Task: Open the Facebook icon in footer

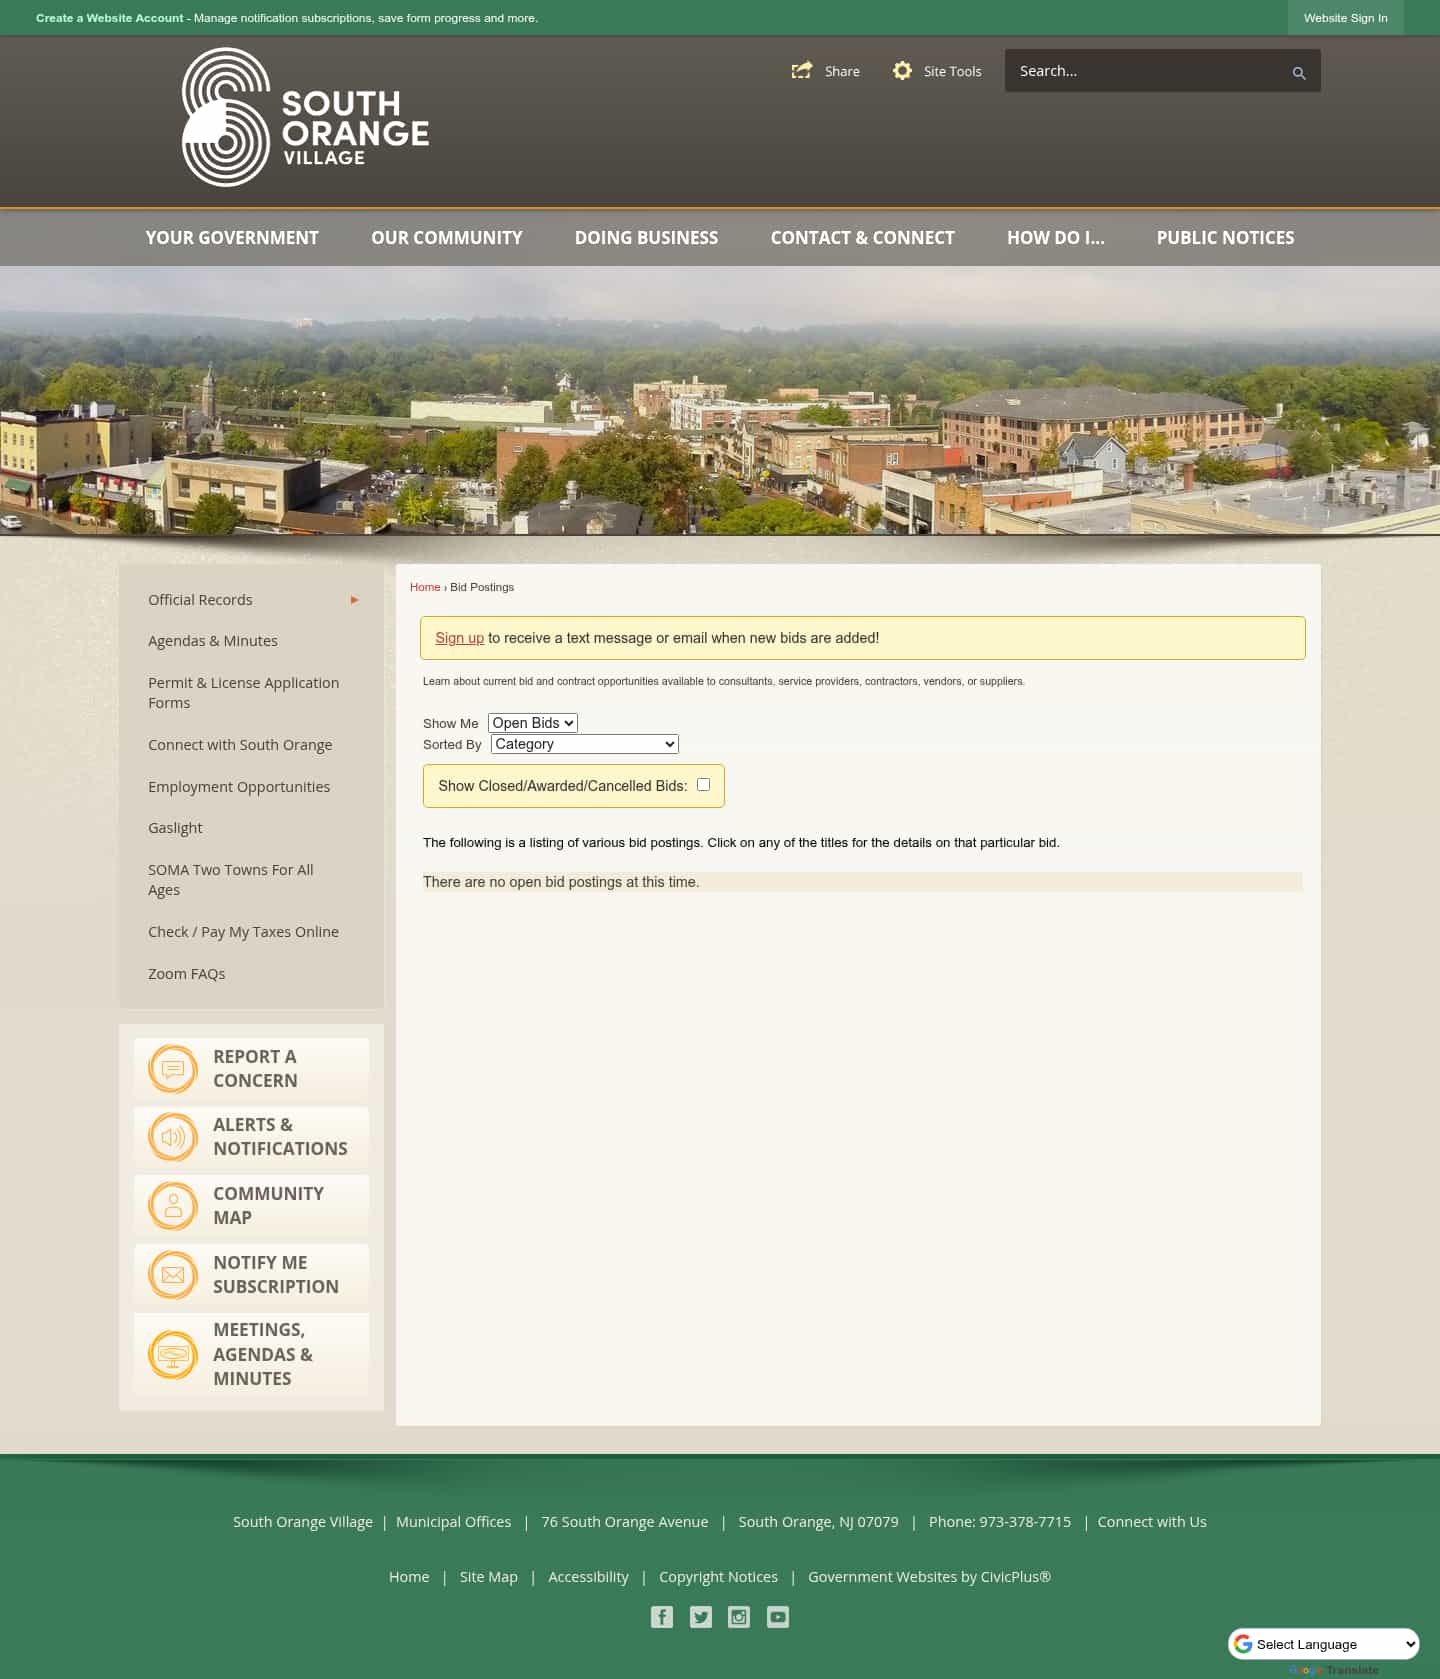Action: [662, 1617]
